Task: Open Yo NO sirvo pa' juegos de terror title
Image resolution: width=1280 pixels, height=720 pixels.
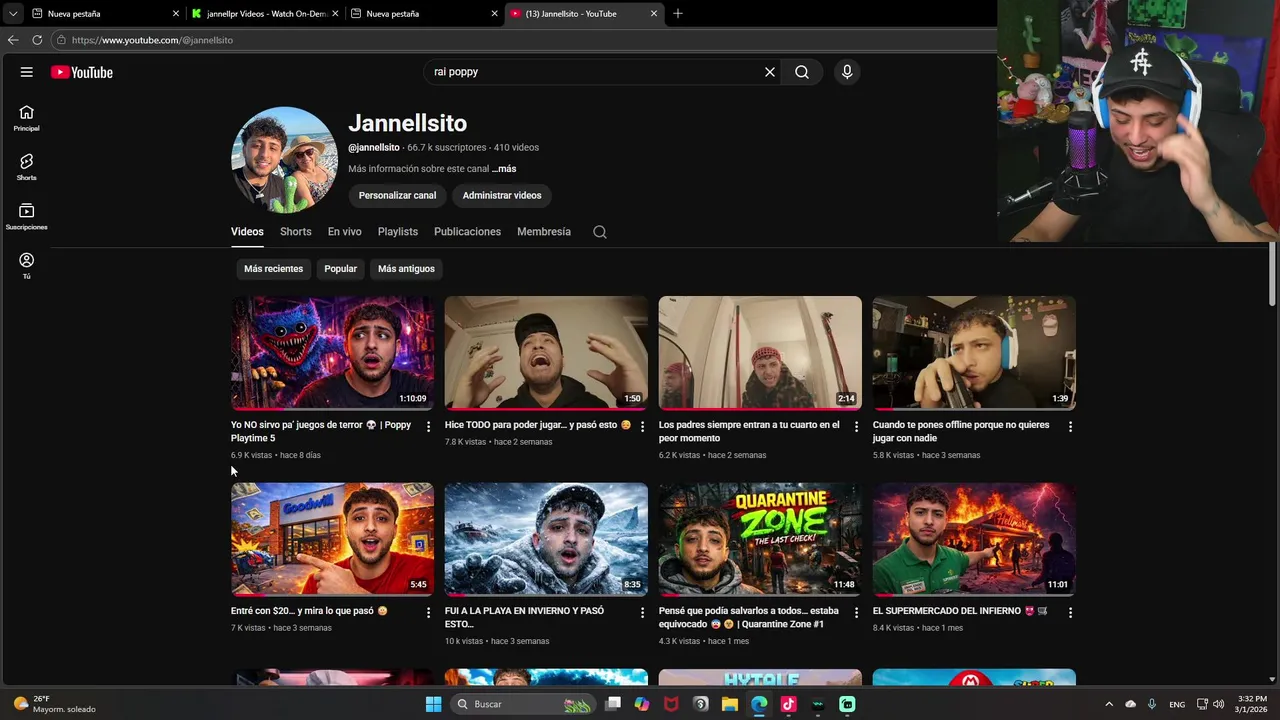Action: point(321,431)
